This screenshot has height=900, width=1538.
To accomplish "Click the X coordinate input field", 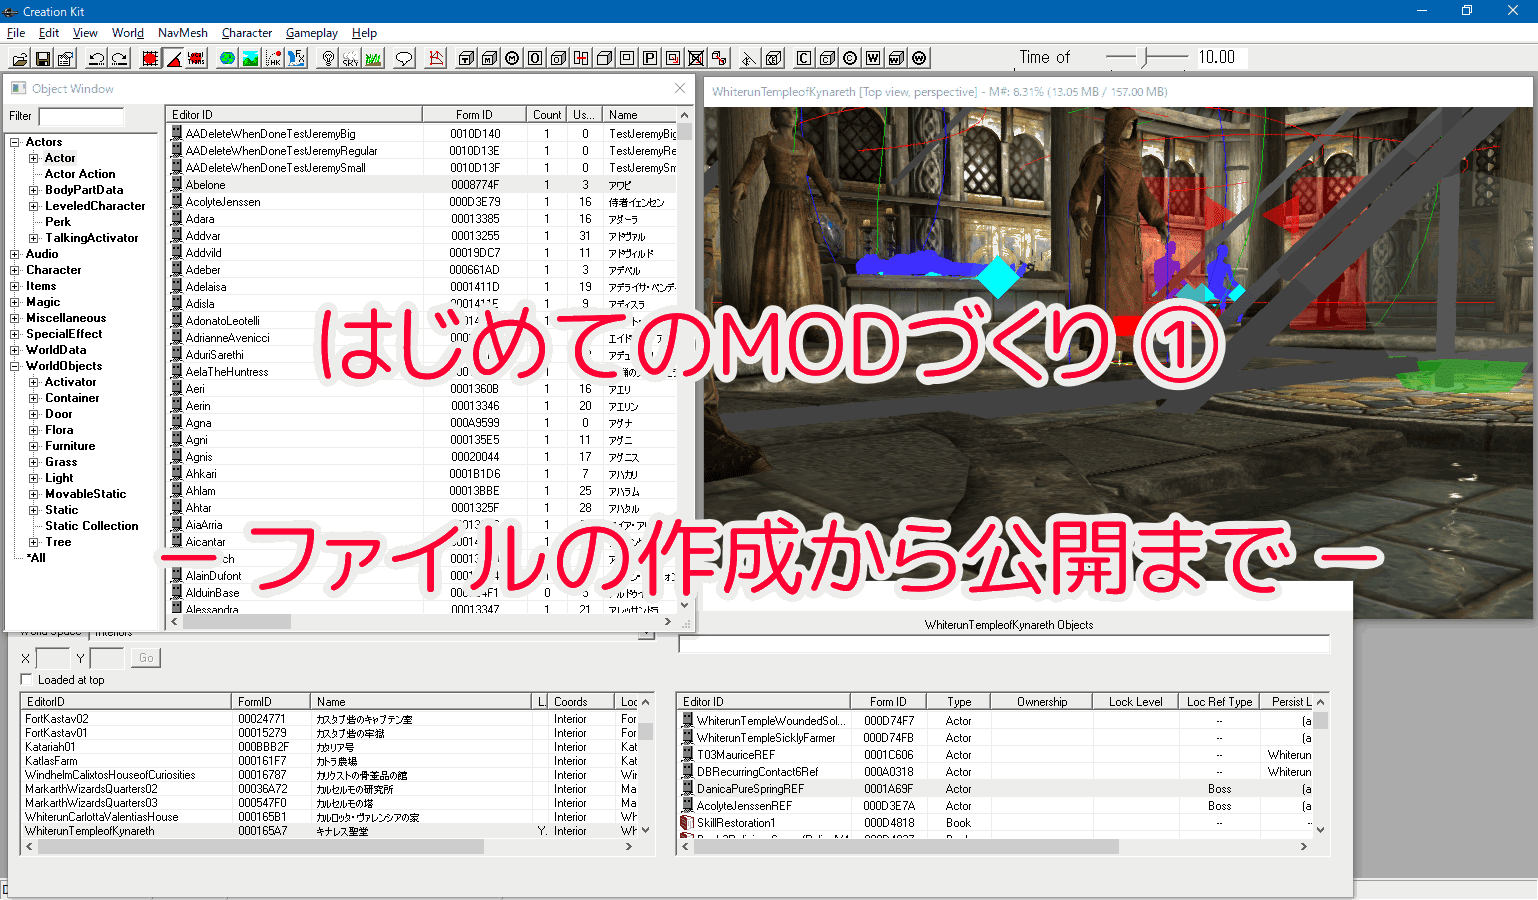I will pyautogui.click(x=52, y=658).
